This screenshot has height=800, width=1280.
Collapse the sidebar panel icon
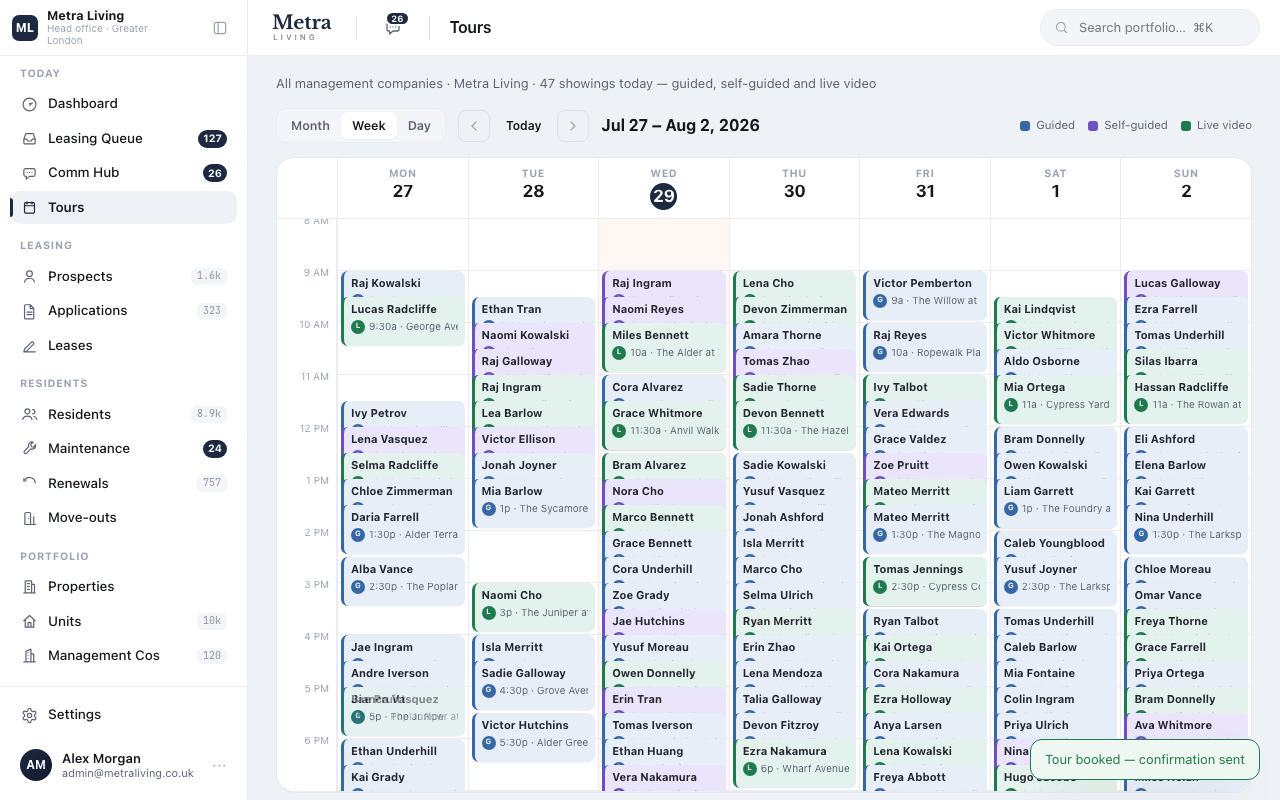point(220,28)
